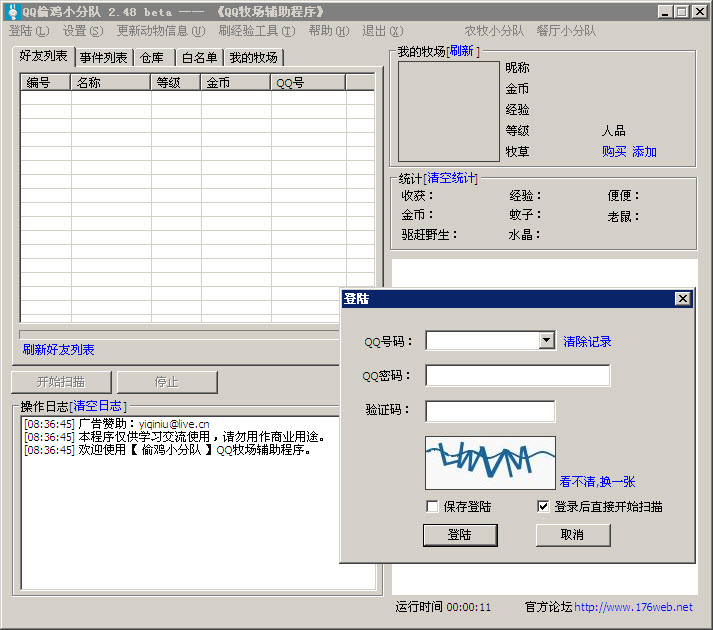
Task: Click the 清除记录 link
Action: 587,342
